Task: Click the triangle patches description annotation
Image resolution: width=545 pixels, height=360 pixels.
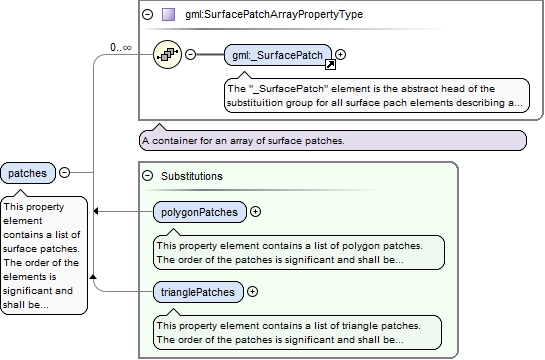Action: pyautogui.click(x=298, y=333)
